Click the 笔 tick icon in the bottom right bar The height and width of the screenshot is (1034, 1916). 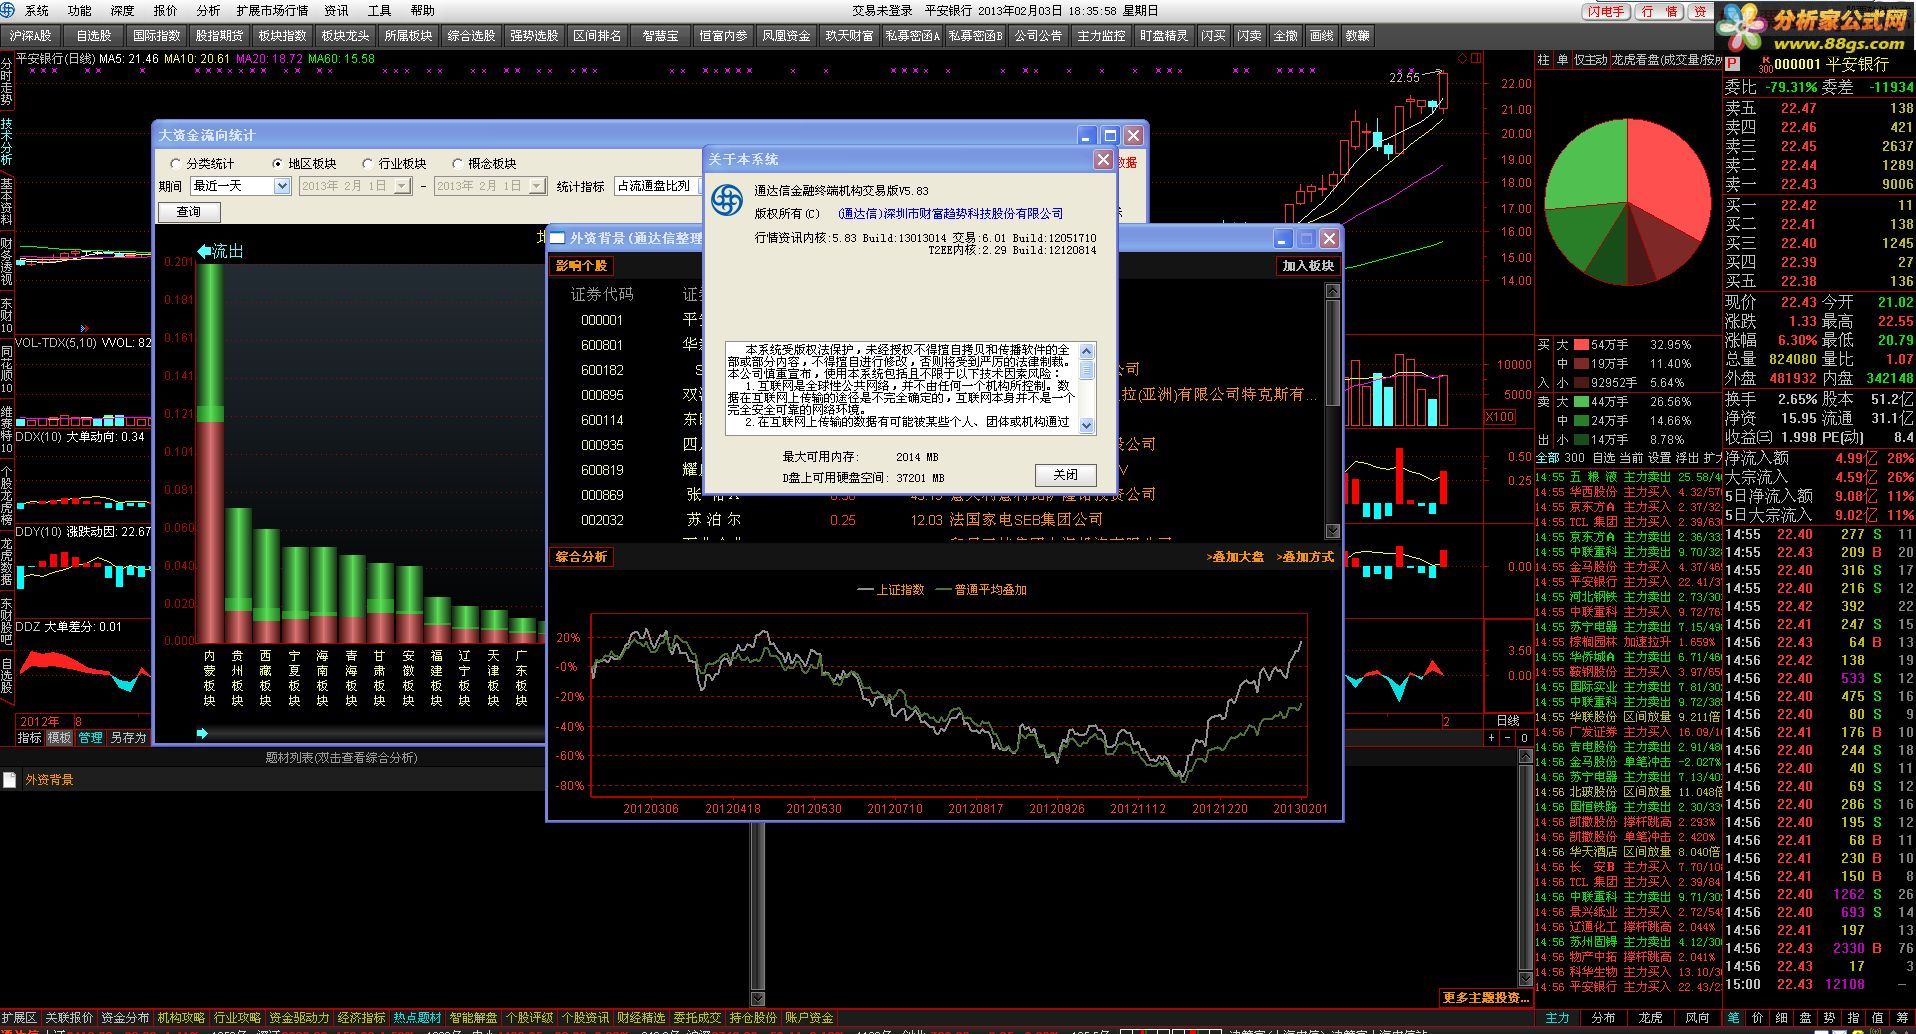click(1733, 1018)
